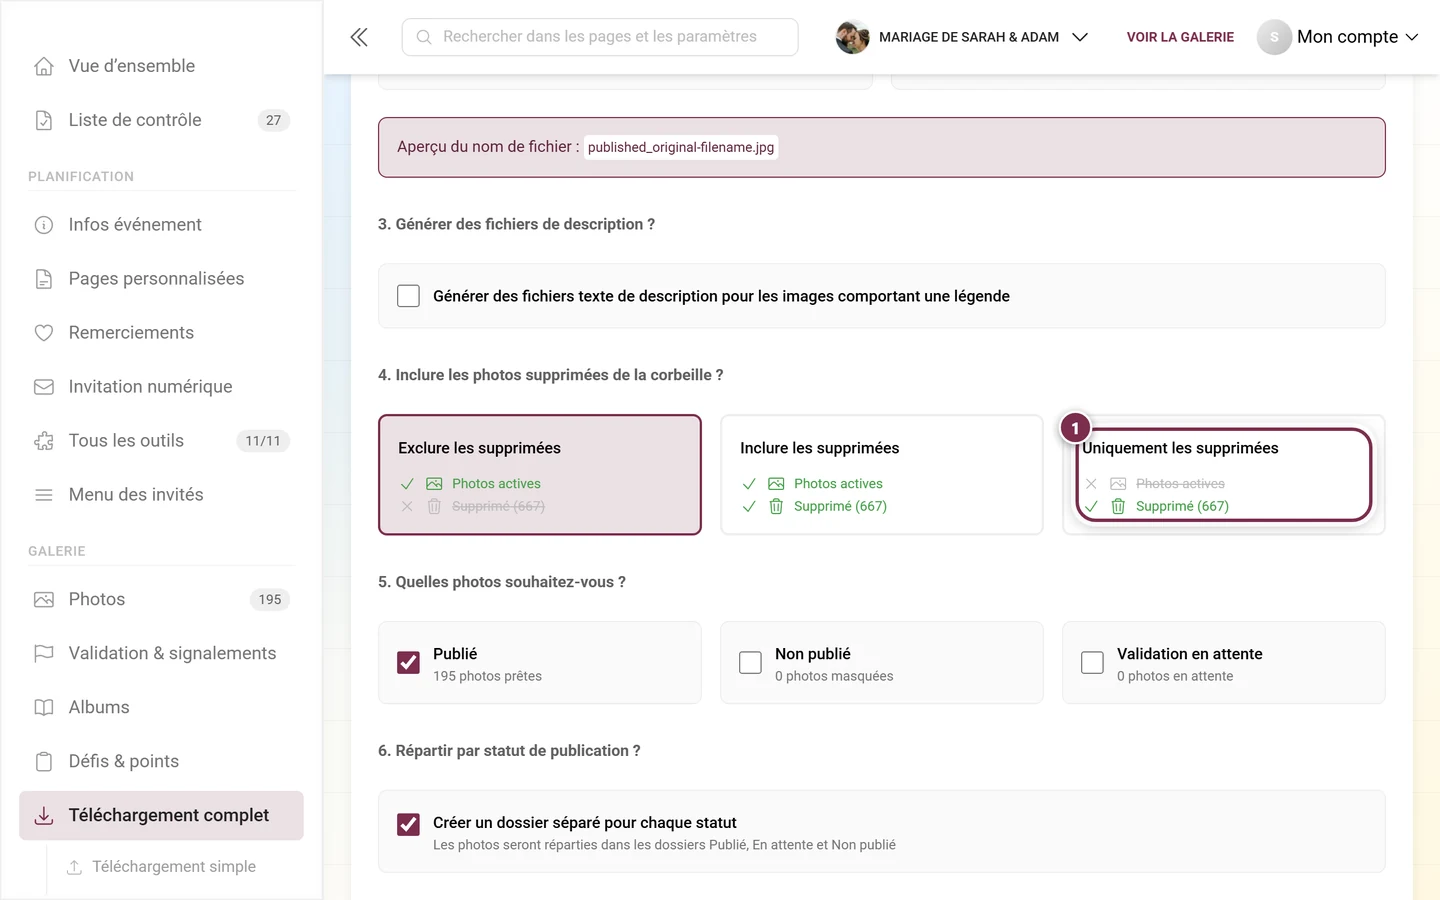Click the image icon beside Photos in sidebar

[x=44, y=600]
